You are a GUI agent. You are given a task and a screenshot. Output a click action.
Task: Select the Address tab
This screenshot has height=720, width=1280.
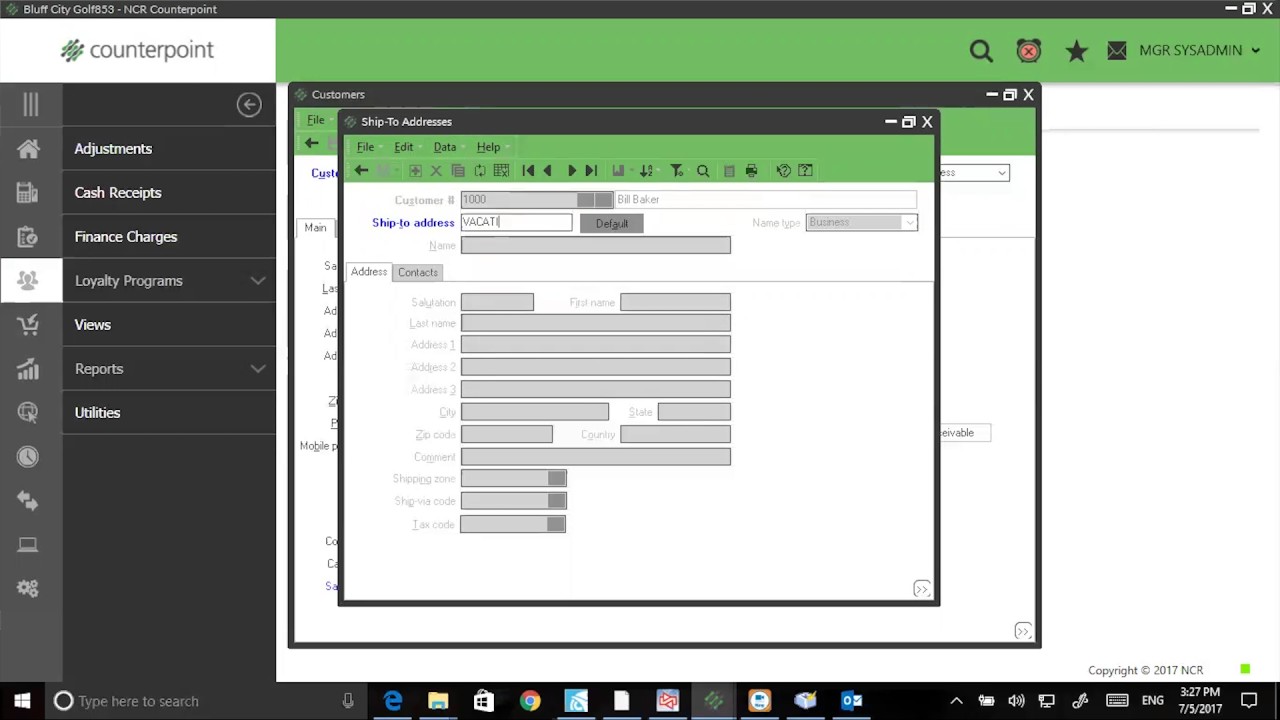click(369, 272)
